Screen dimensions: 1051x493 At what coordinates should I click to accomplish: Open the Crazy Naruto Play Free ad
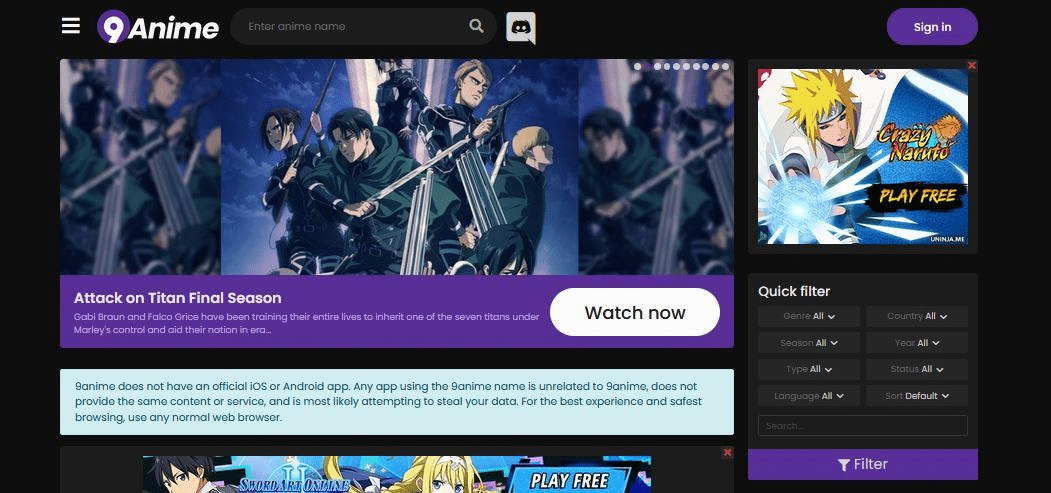(x=863, y=156)
